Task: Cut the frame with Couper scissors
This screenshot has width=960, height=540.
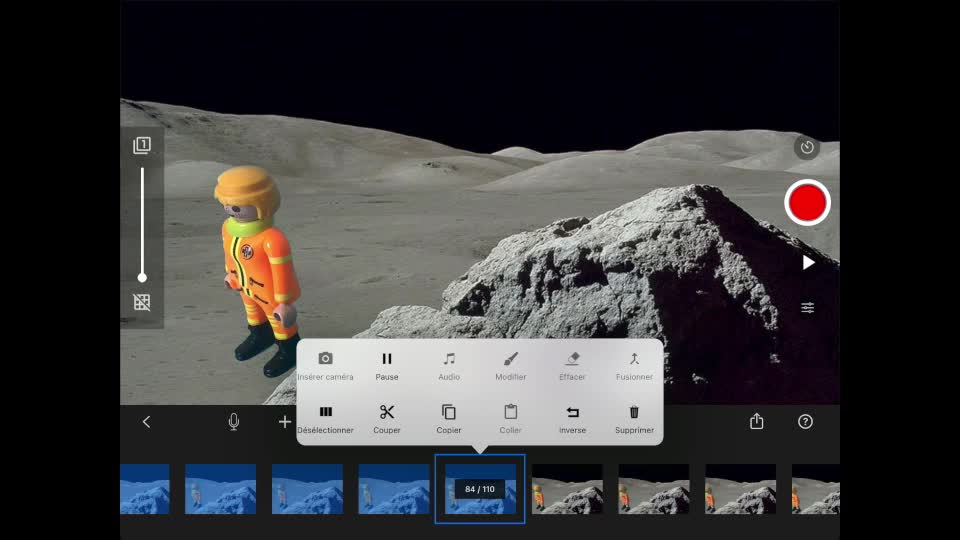Action: (387, 412)
